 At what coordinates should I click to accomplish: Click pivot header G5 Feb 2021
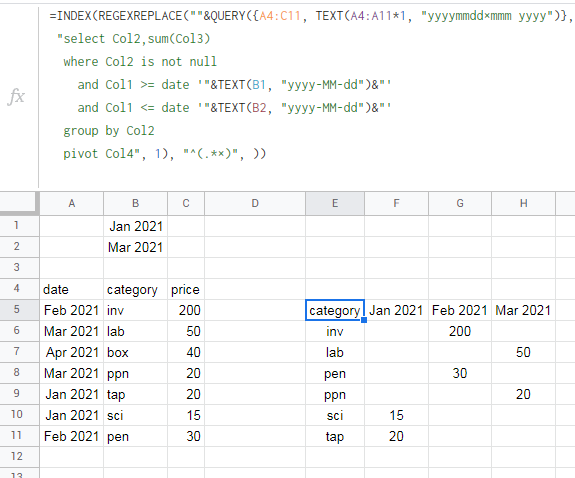point(460,310)
